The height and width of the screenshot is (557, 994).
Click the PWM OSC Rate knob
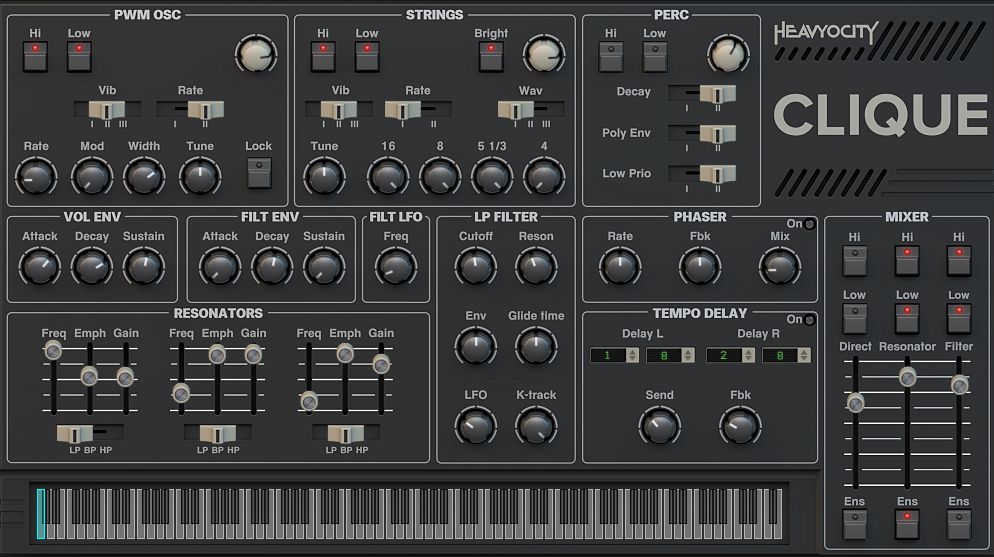coord(36,177)
